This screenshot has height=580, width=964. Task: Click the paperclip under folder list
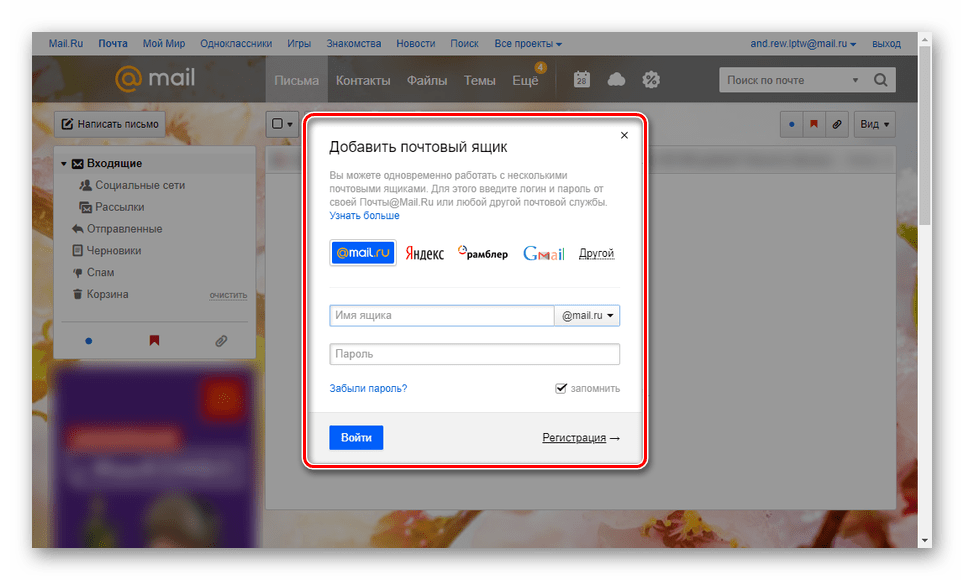(221, 341)
